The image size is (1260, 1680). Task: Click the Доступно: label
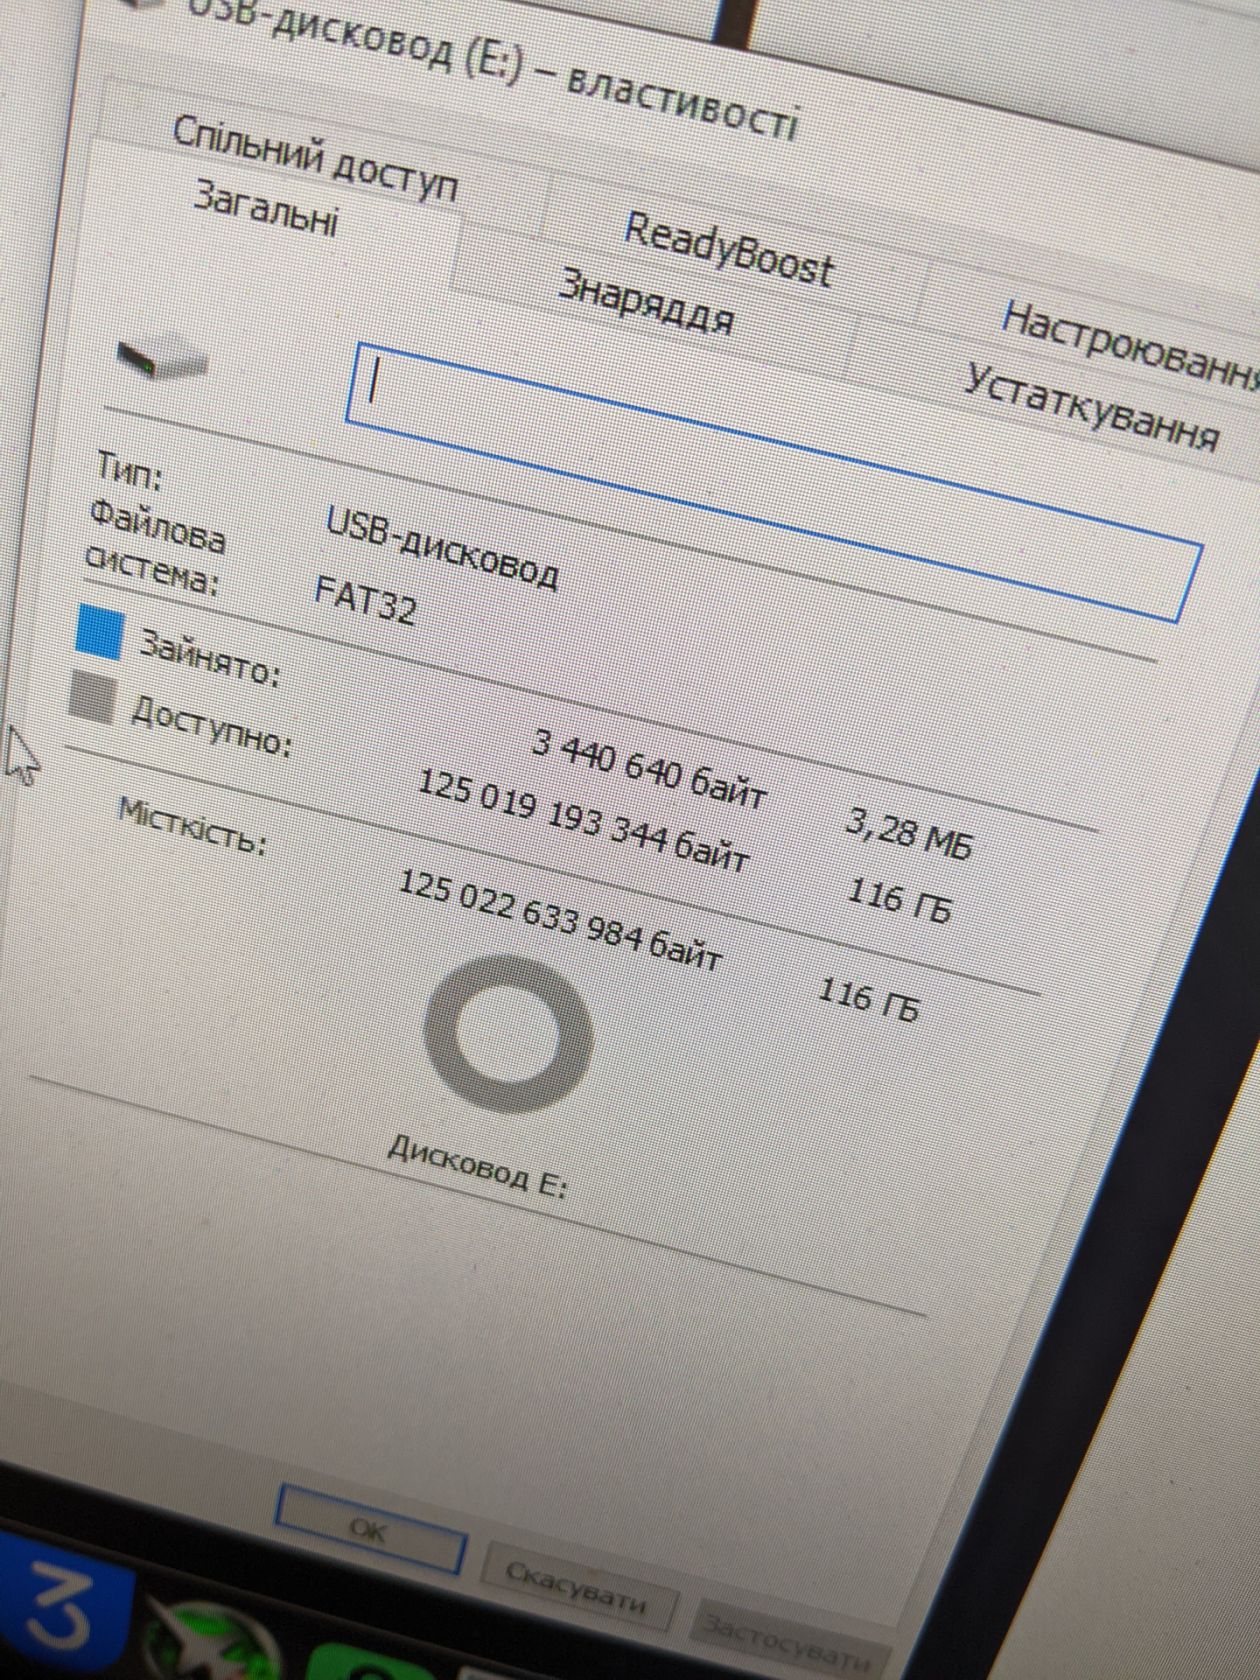pos(212,726)
